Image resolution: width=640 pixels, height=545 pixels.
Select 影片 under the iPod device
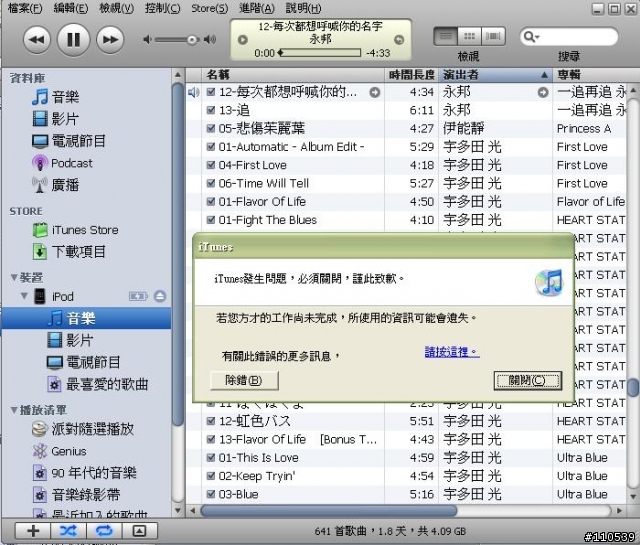(x=80, y=340)
